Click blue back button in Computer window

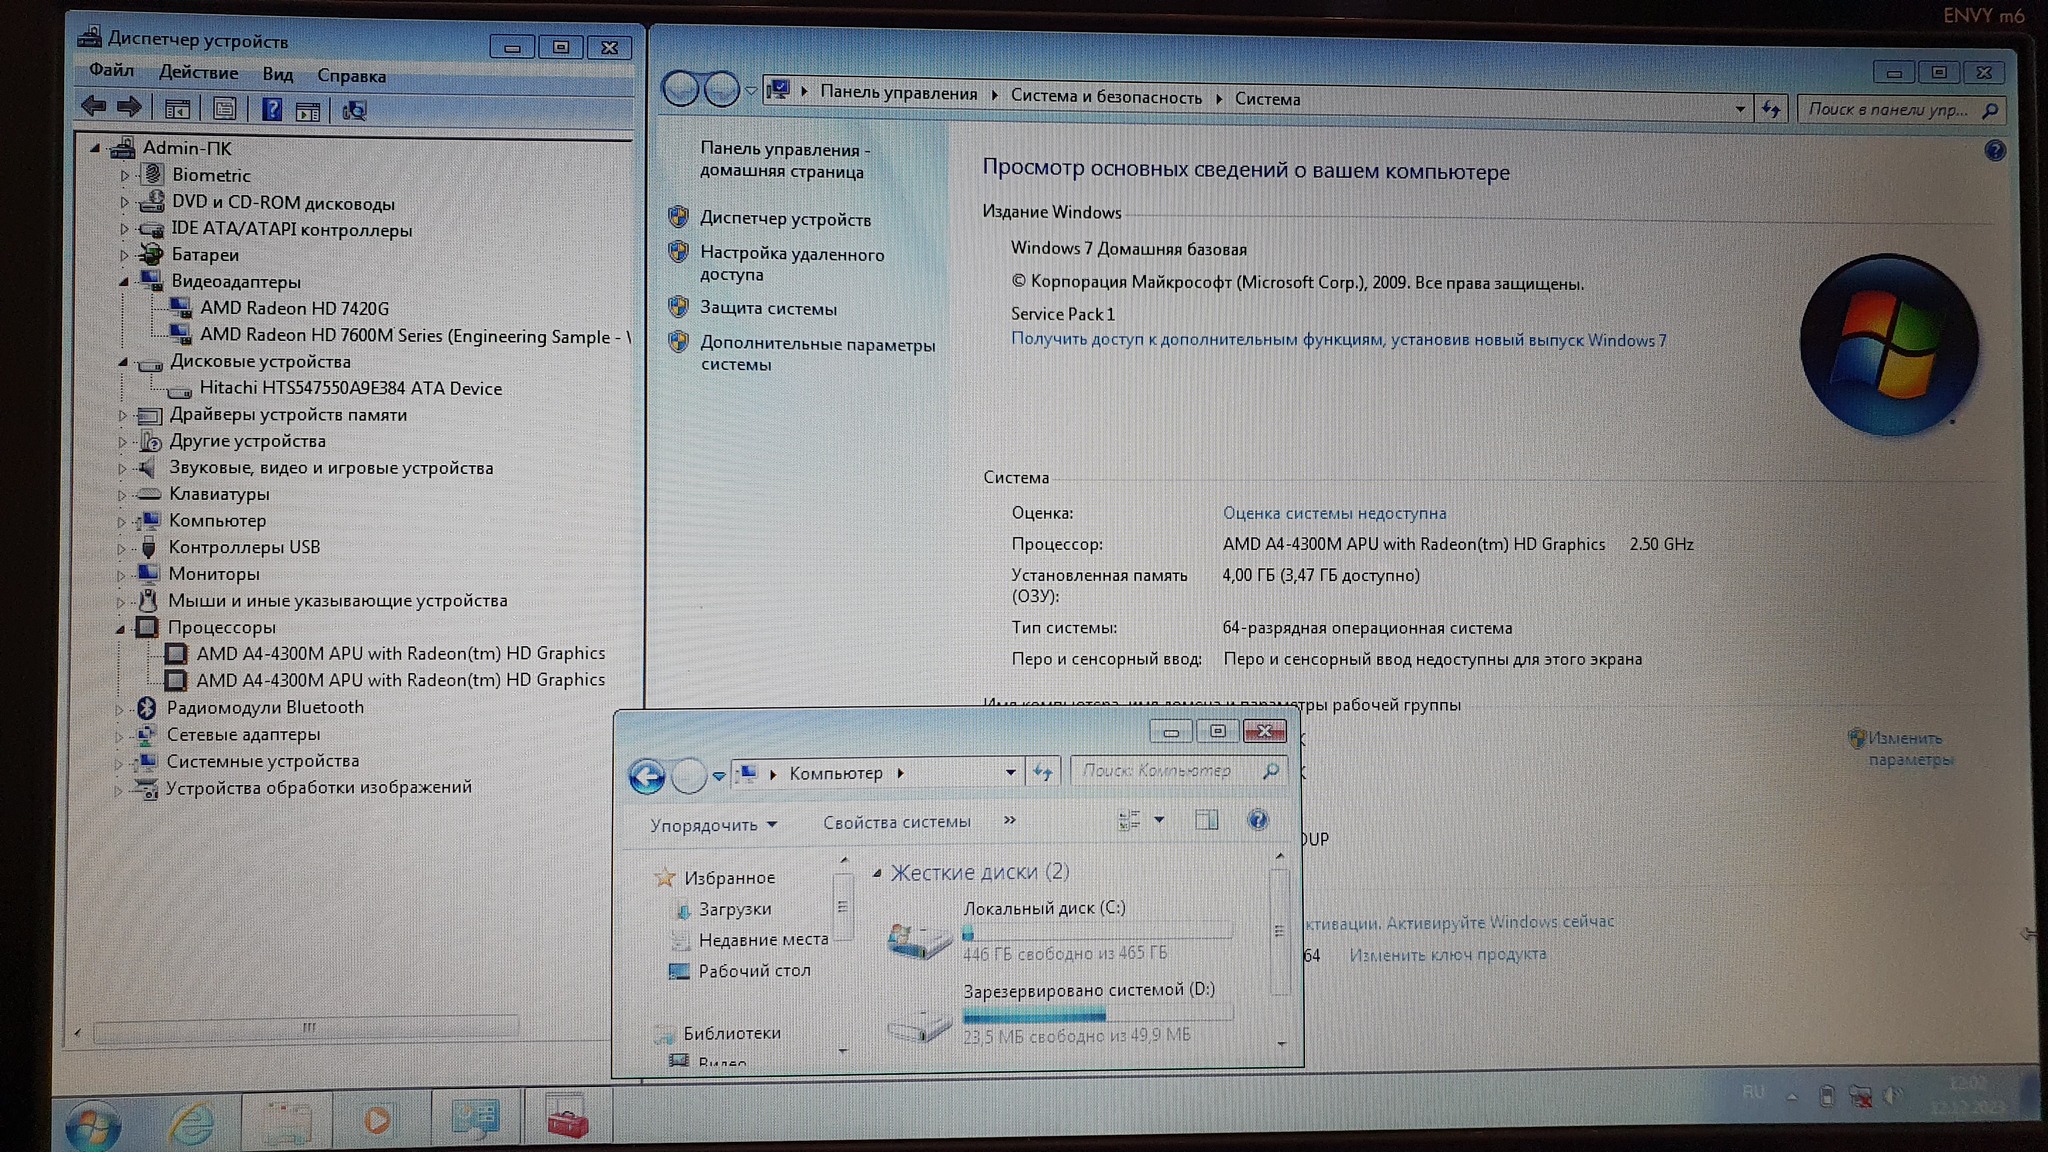point(647,776)
